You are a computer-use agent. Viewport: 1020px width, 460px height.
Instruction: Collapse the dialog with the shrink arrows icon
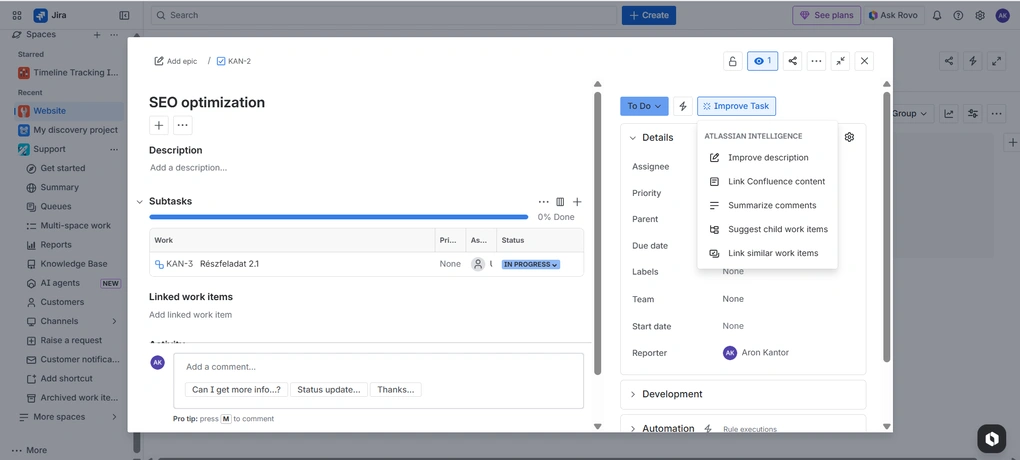coord(840,61)
